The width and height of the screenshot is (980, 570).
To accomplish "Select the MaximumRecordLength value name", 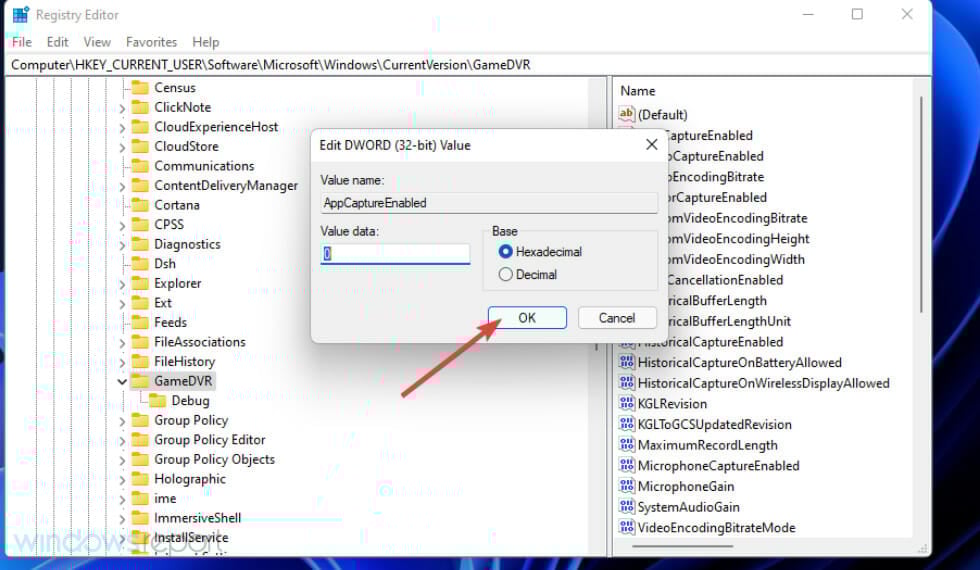I will click(708, 445).
